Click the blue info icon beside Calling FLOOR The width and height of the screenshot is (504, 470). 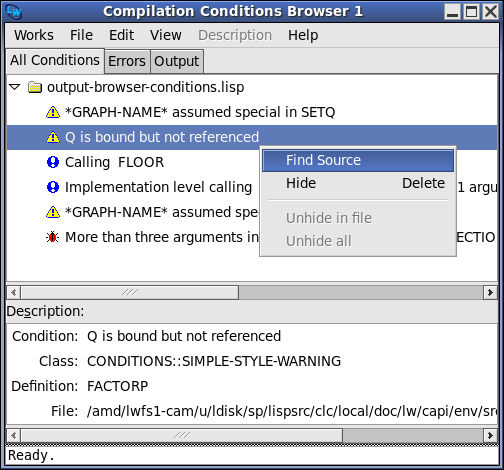tap(53, 162)
